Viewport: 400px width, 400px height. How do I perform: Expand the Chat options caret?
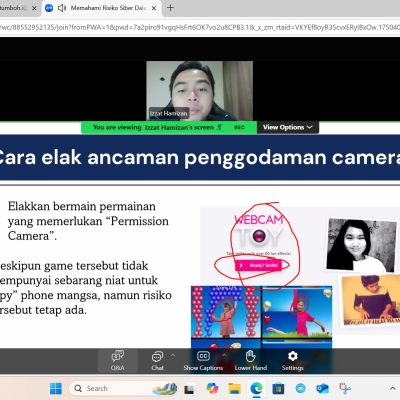[173, 355]
